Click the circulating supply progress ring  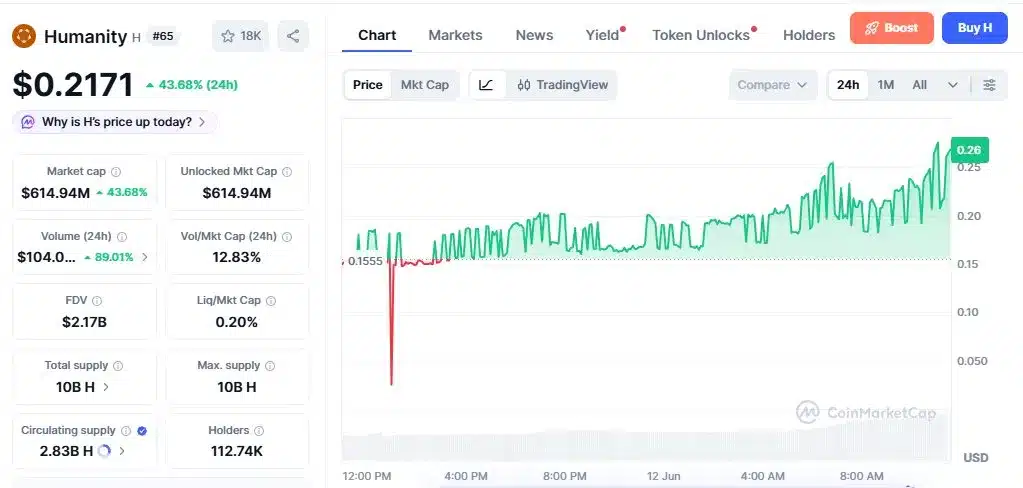(104, 451)
